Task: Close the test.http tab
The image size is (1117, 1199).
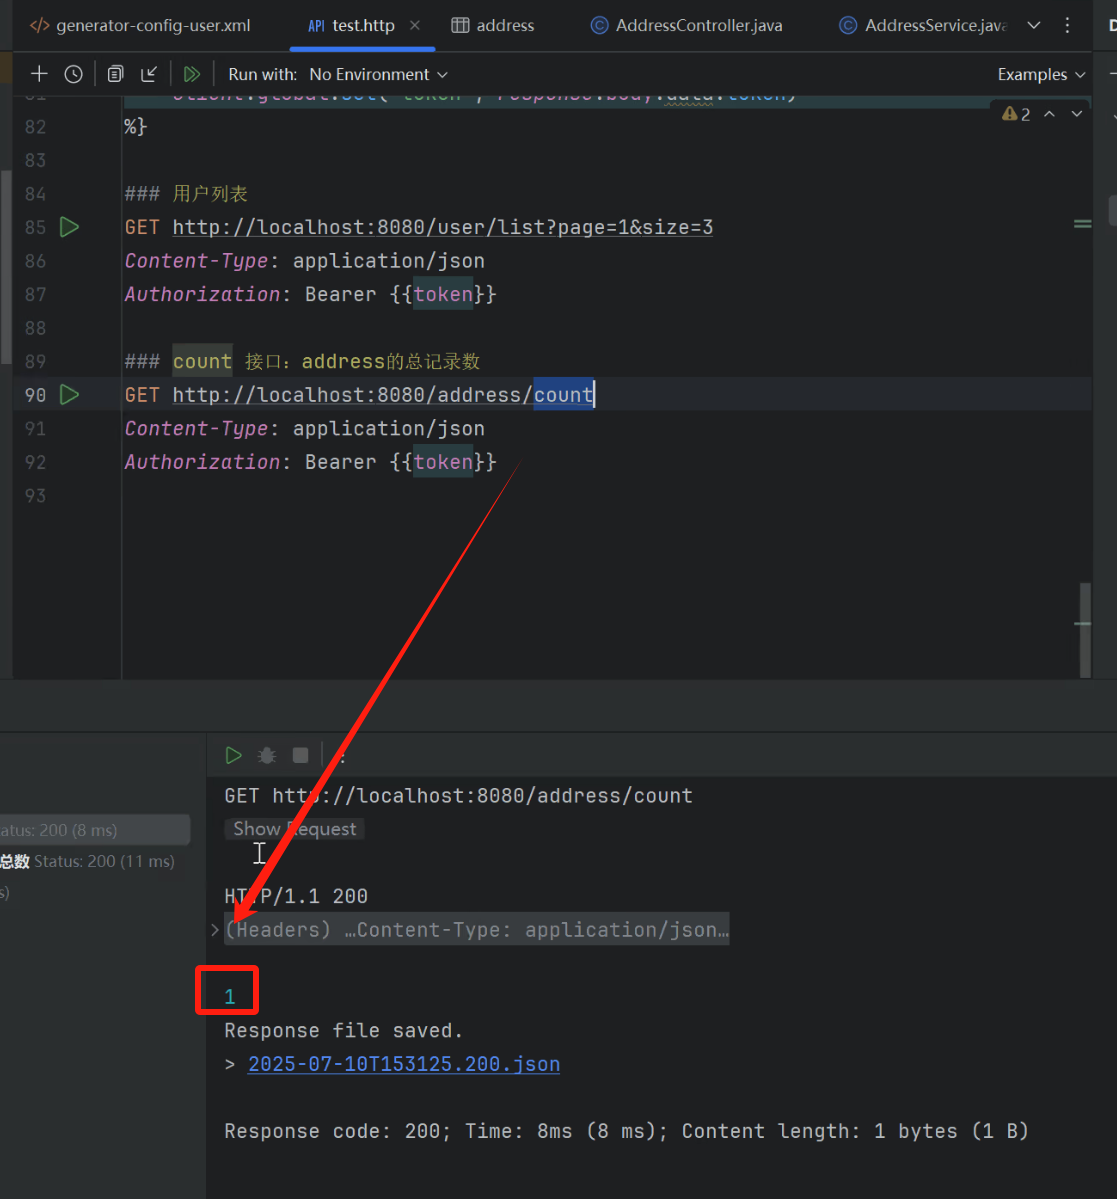Action: (x=415, y=25)
